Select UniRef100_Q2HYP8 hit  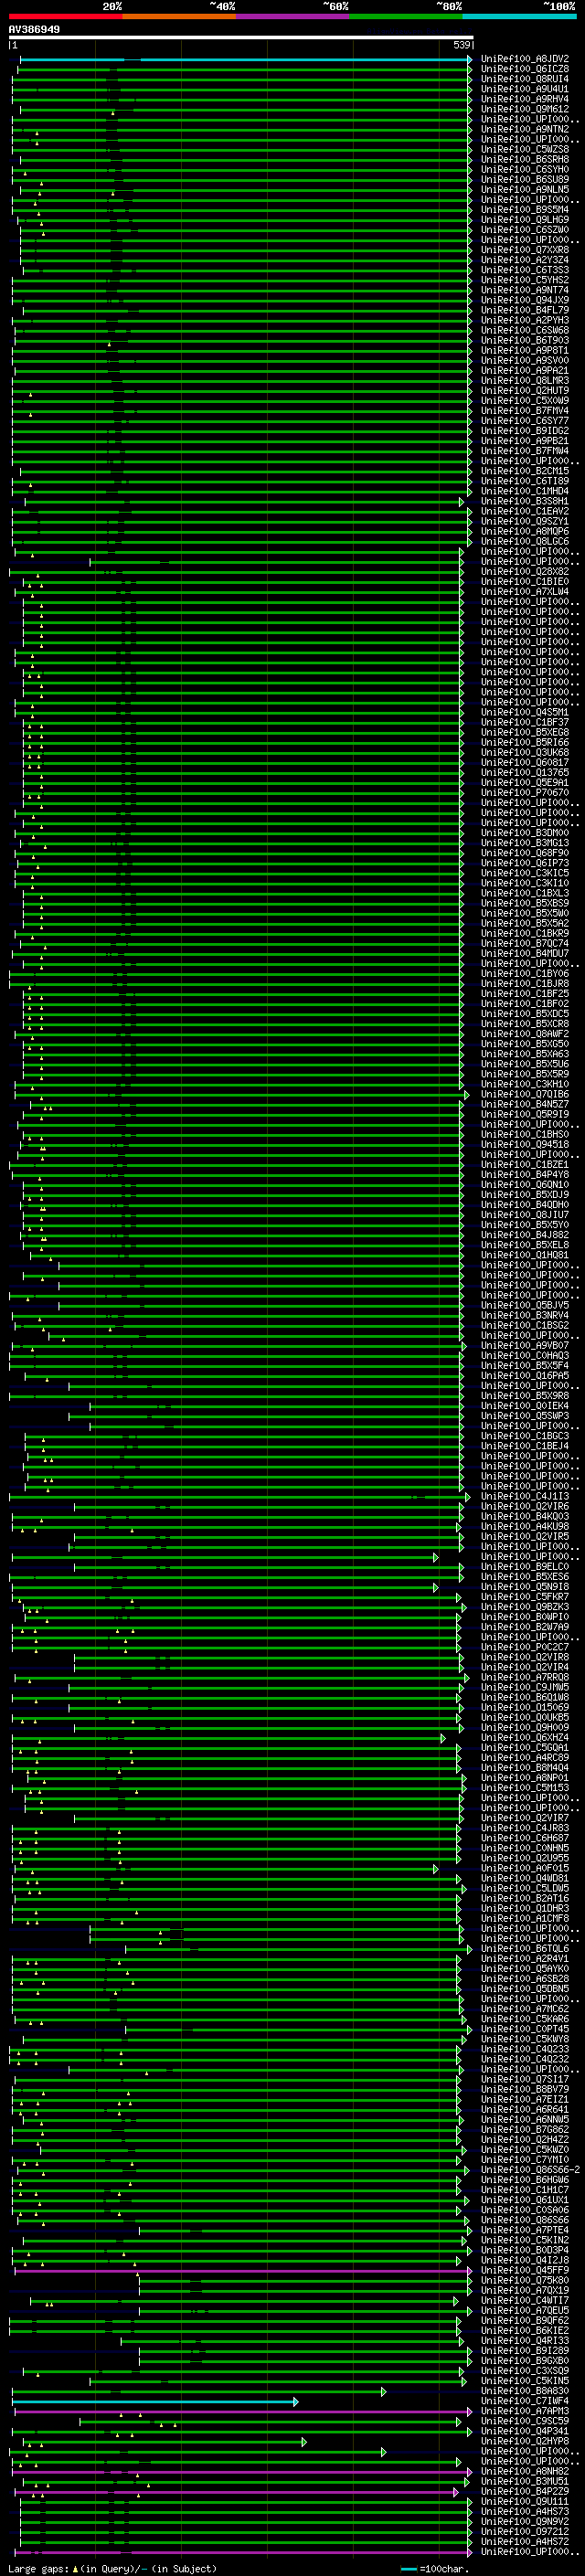pyautogui.click(x=525, y=2440)
